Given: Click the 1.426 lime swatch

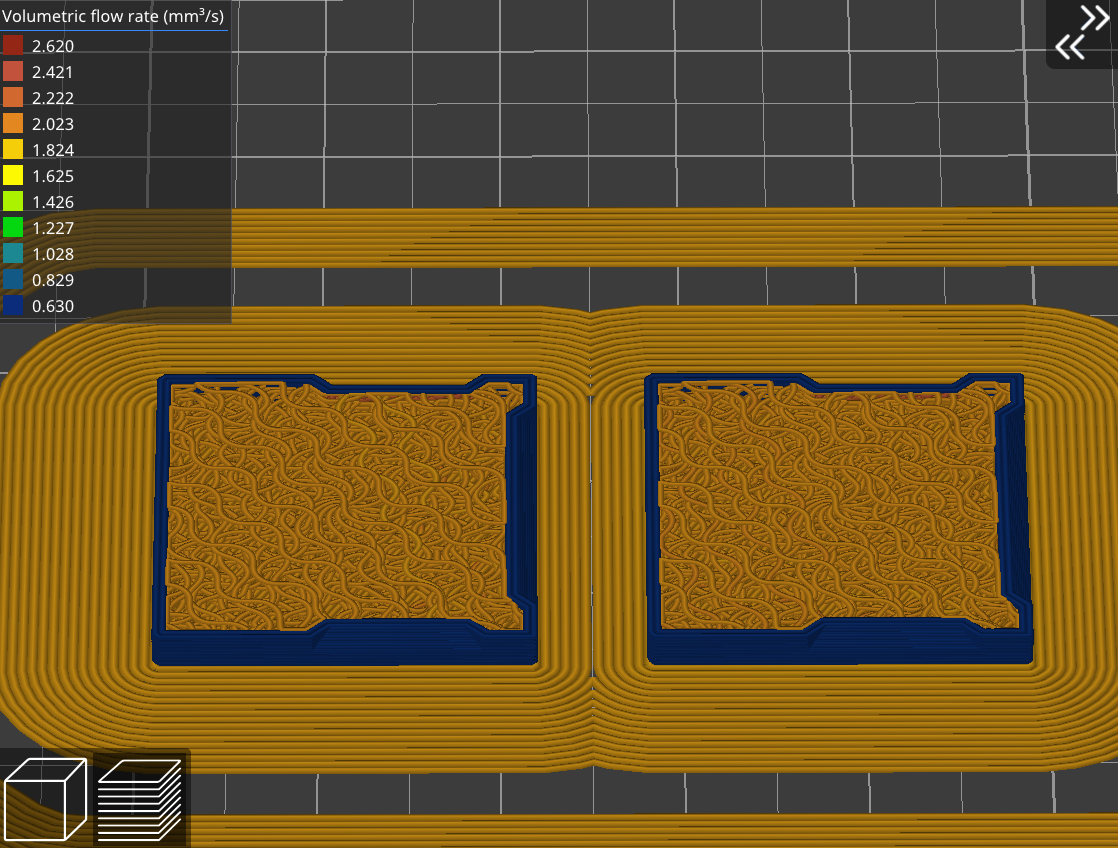Looking at the screenshot, I should (x=13, y=202).
